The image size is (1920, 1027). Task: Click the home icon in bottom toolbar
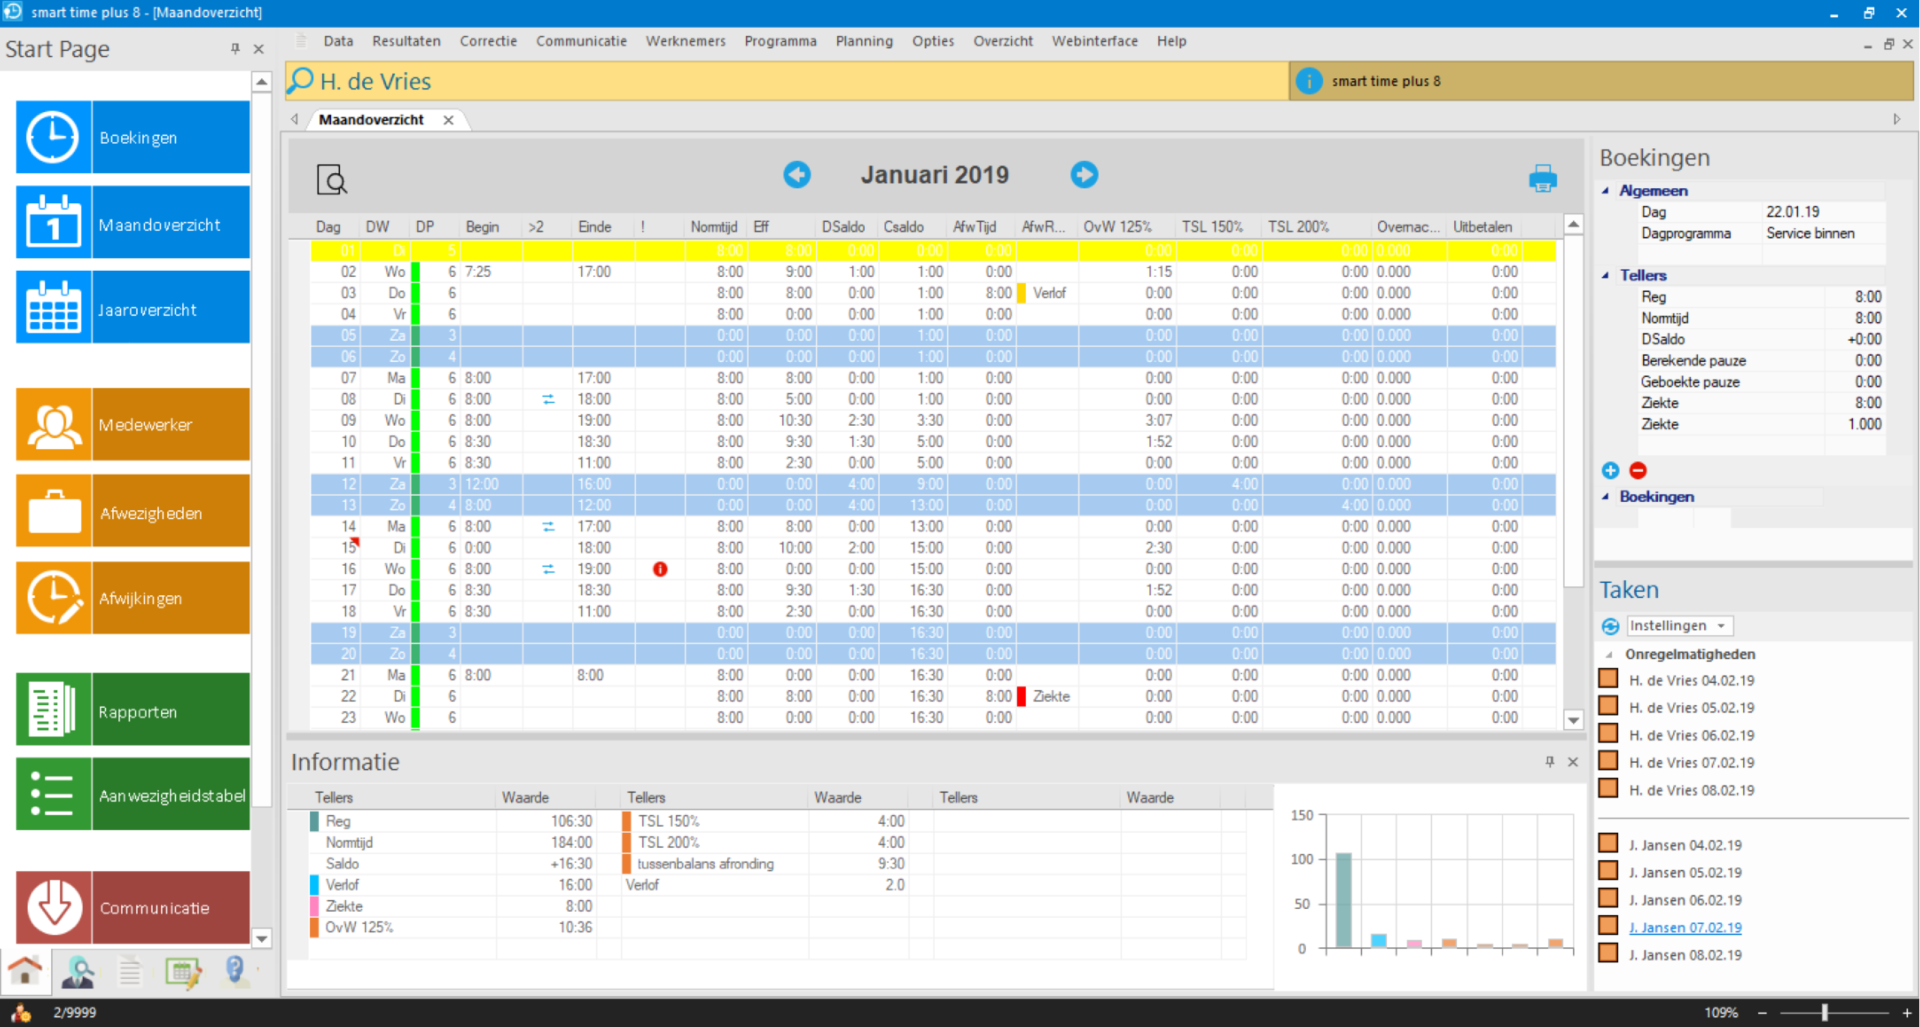[25, 970]
